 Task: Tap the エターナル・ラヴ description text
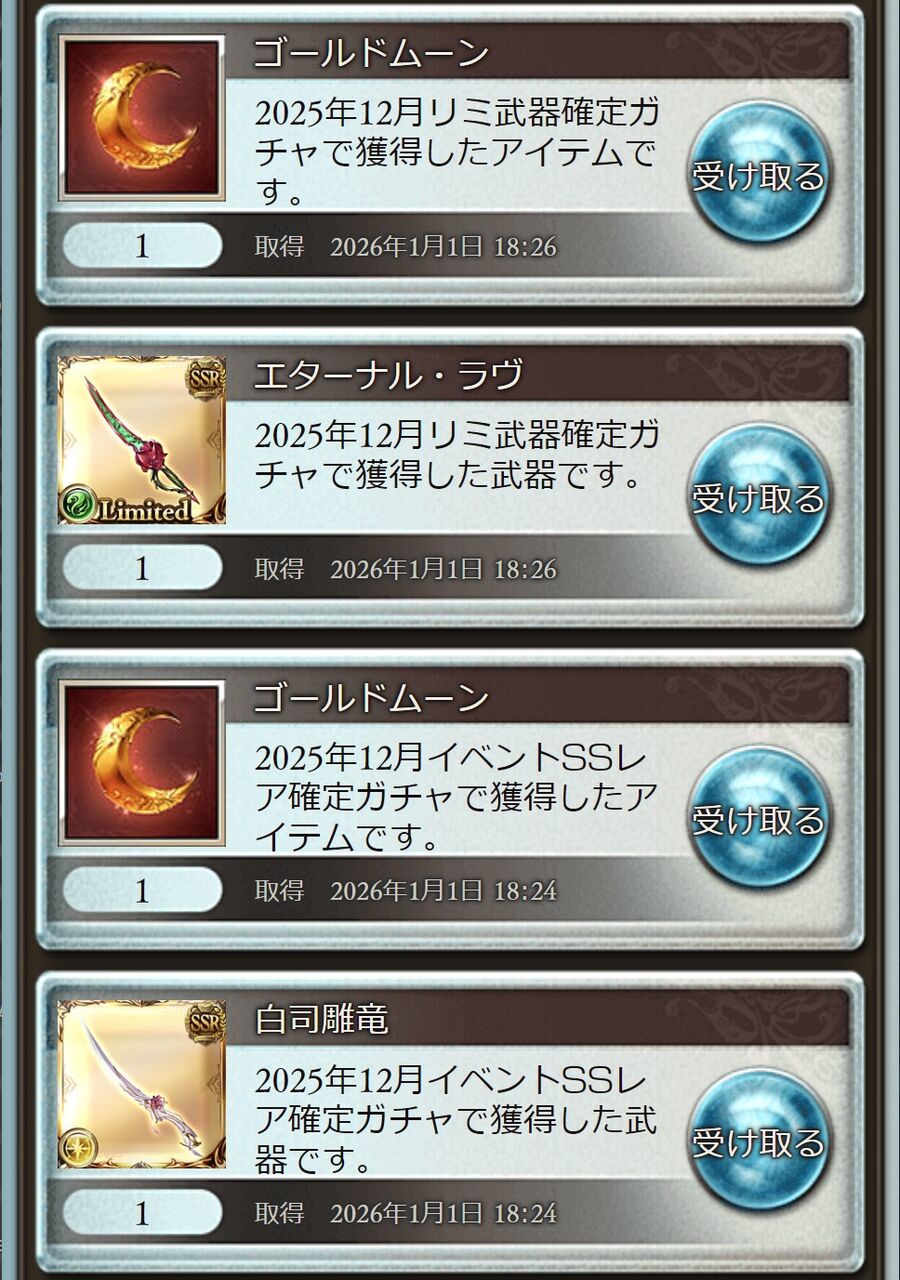pos(456,455)
